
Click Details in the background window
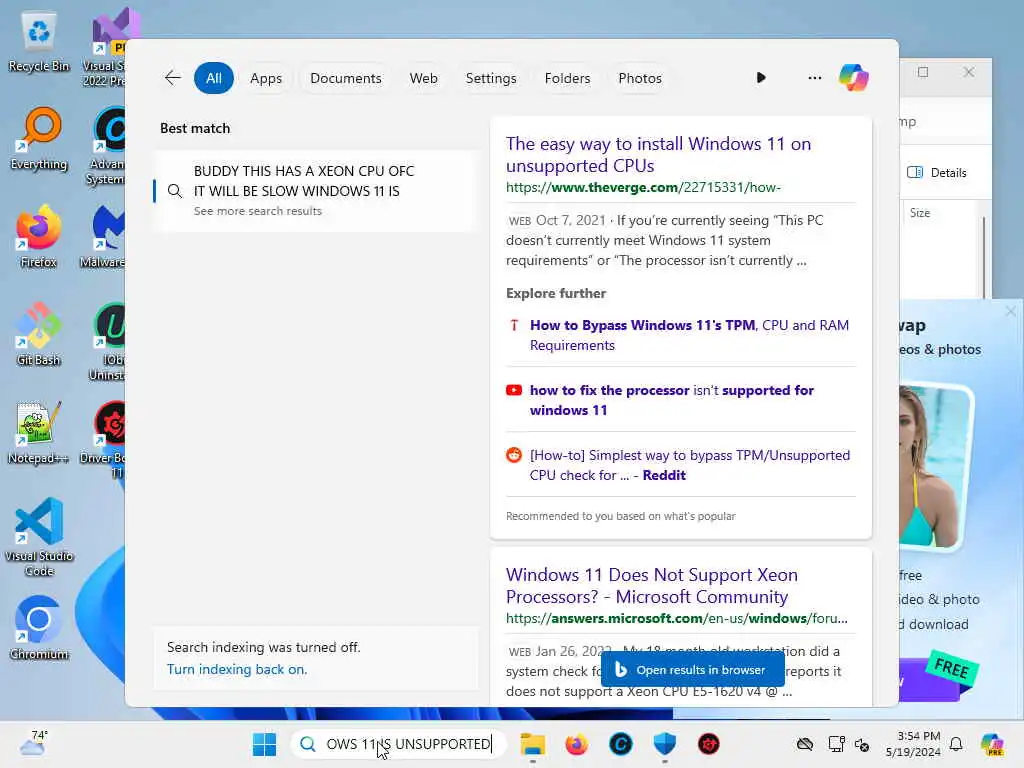tap(936, 172)
